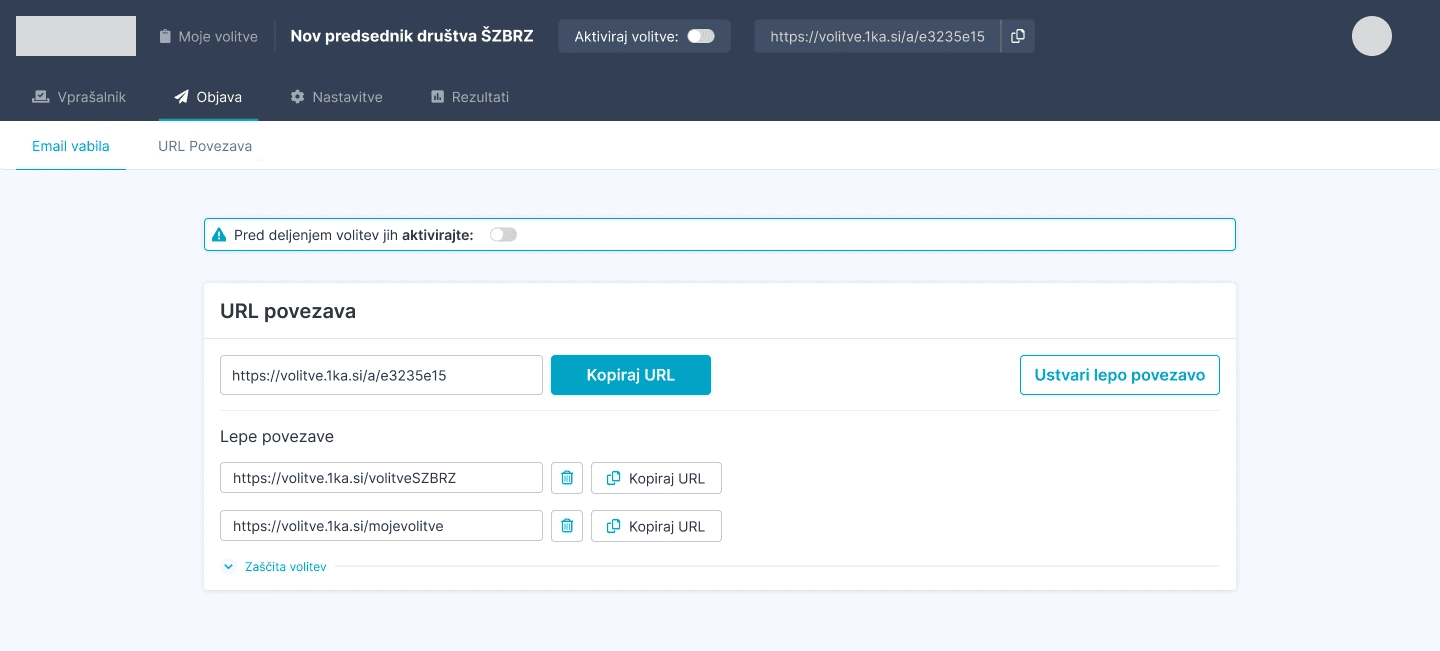Screen dimensions: 1440x651
Task: Open the URL Povezava tab
Action: point(205,145)
